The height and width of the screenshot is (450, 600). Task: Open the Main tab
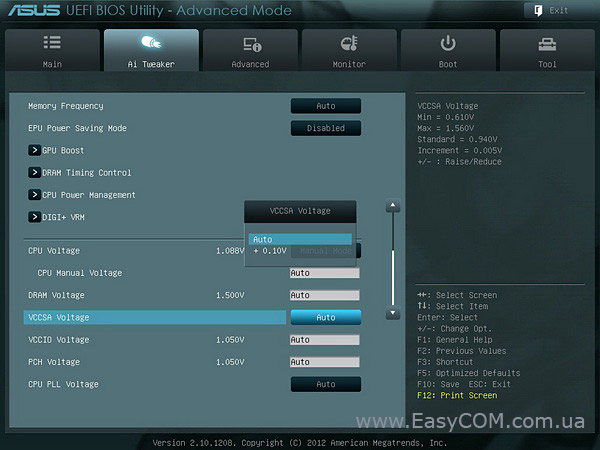coord(52,50)
